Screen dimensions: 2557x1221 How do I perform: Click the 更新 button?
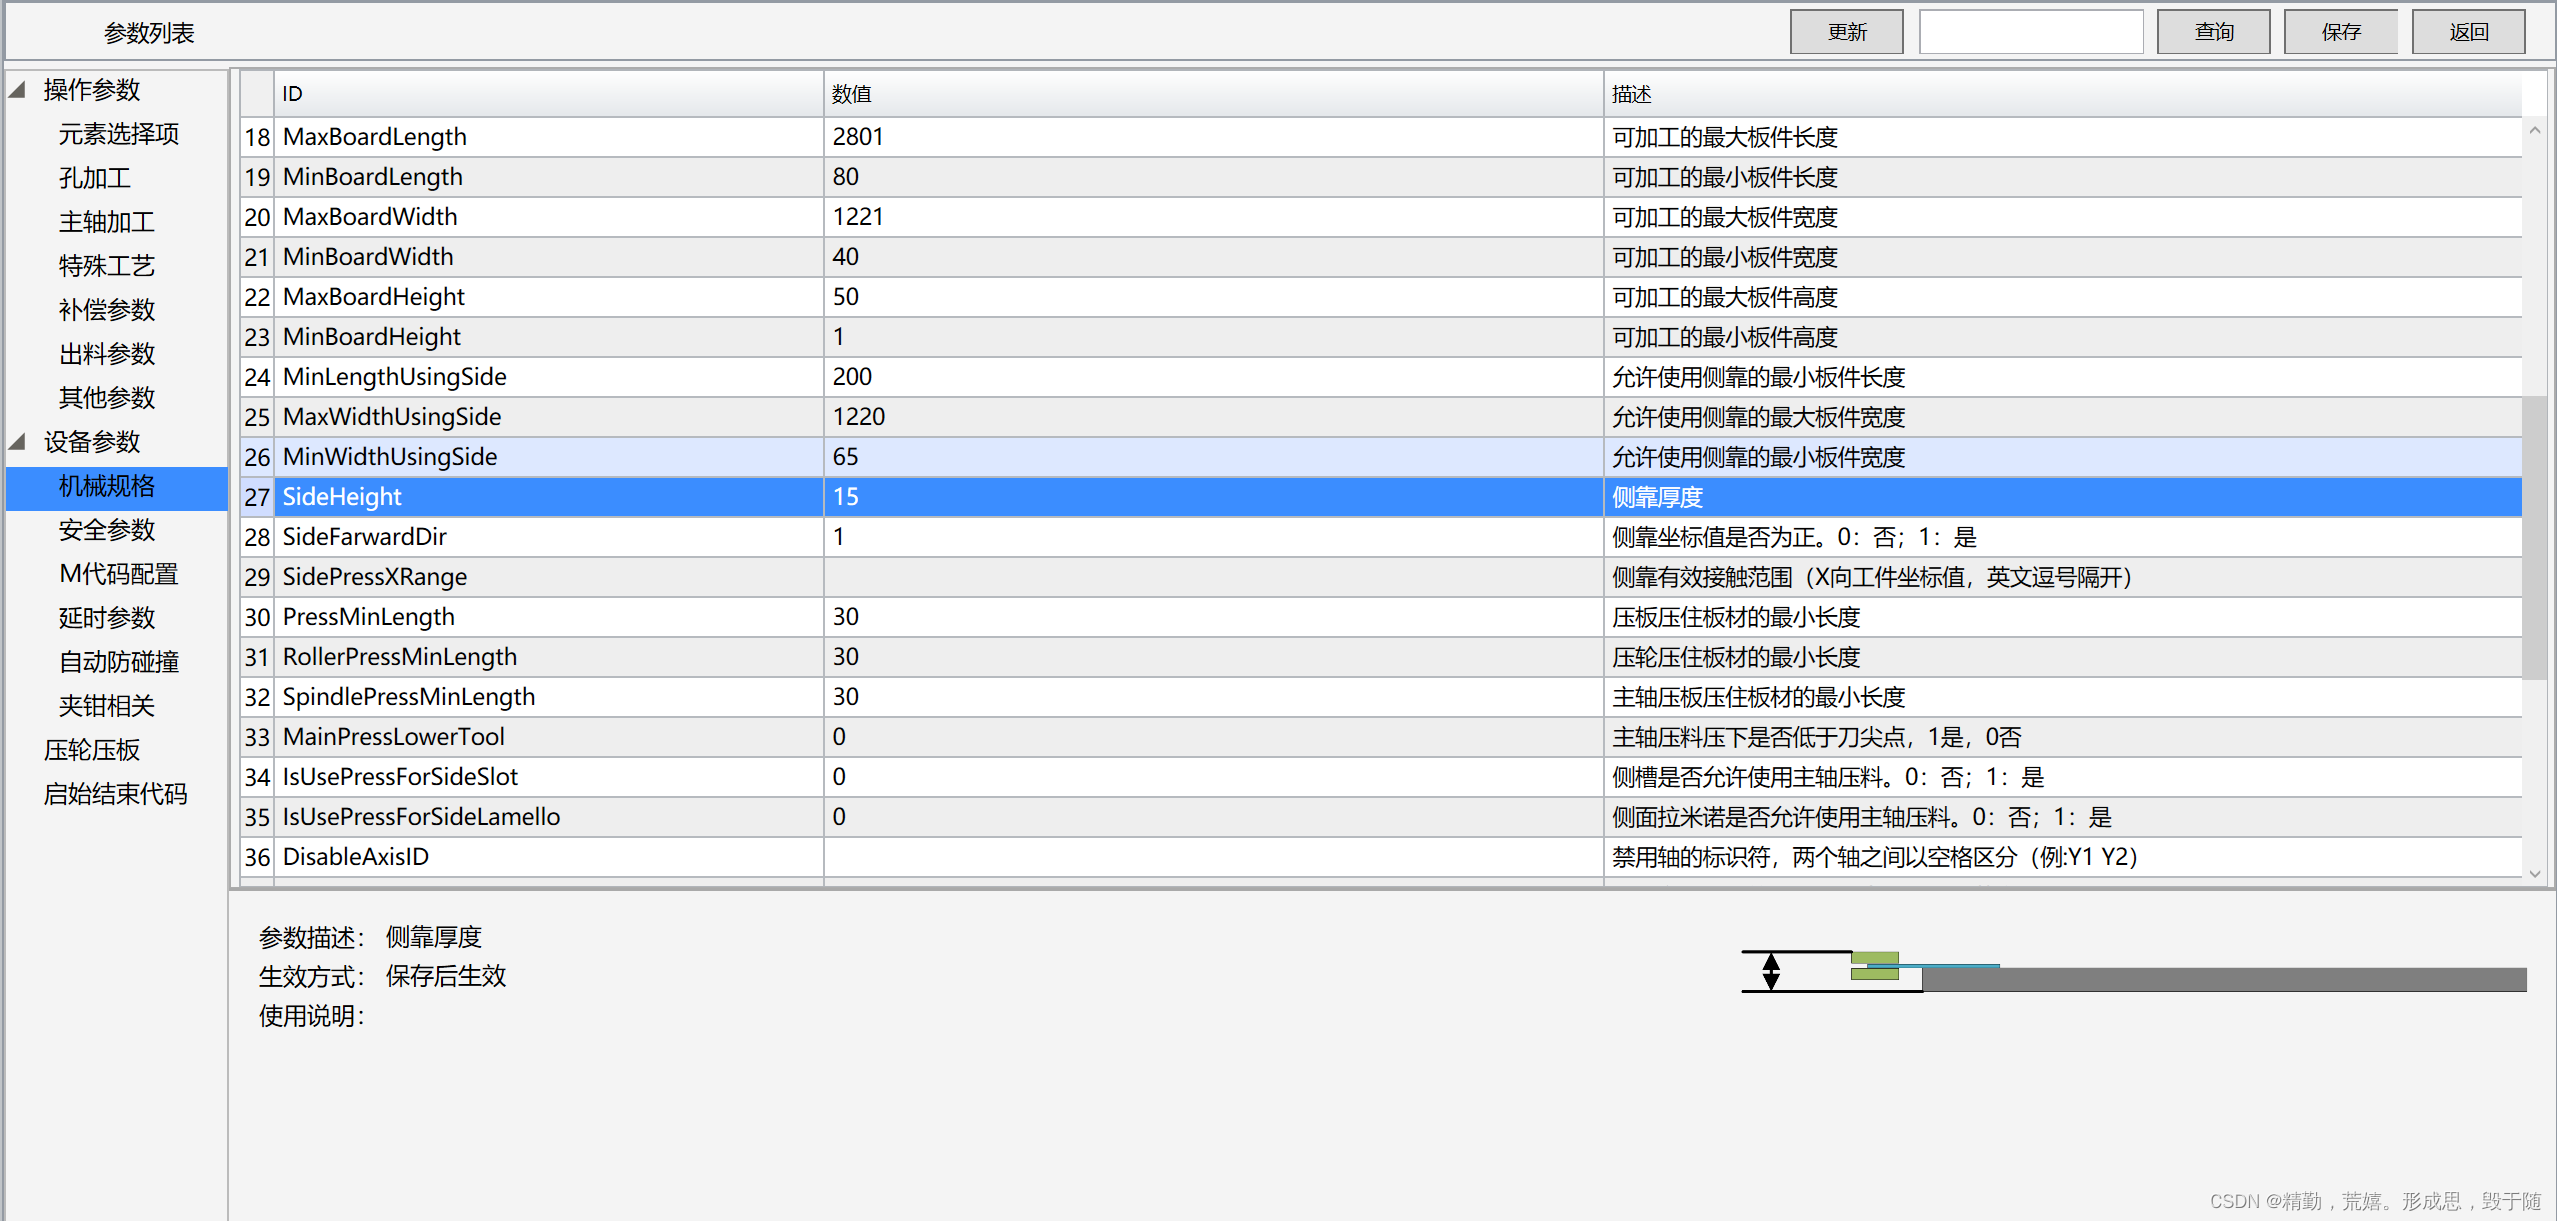[x=1846, y=32]
